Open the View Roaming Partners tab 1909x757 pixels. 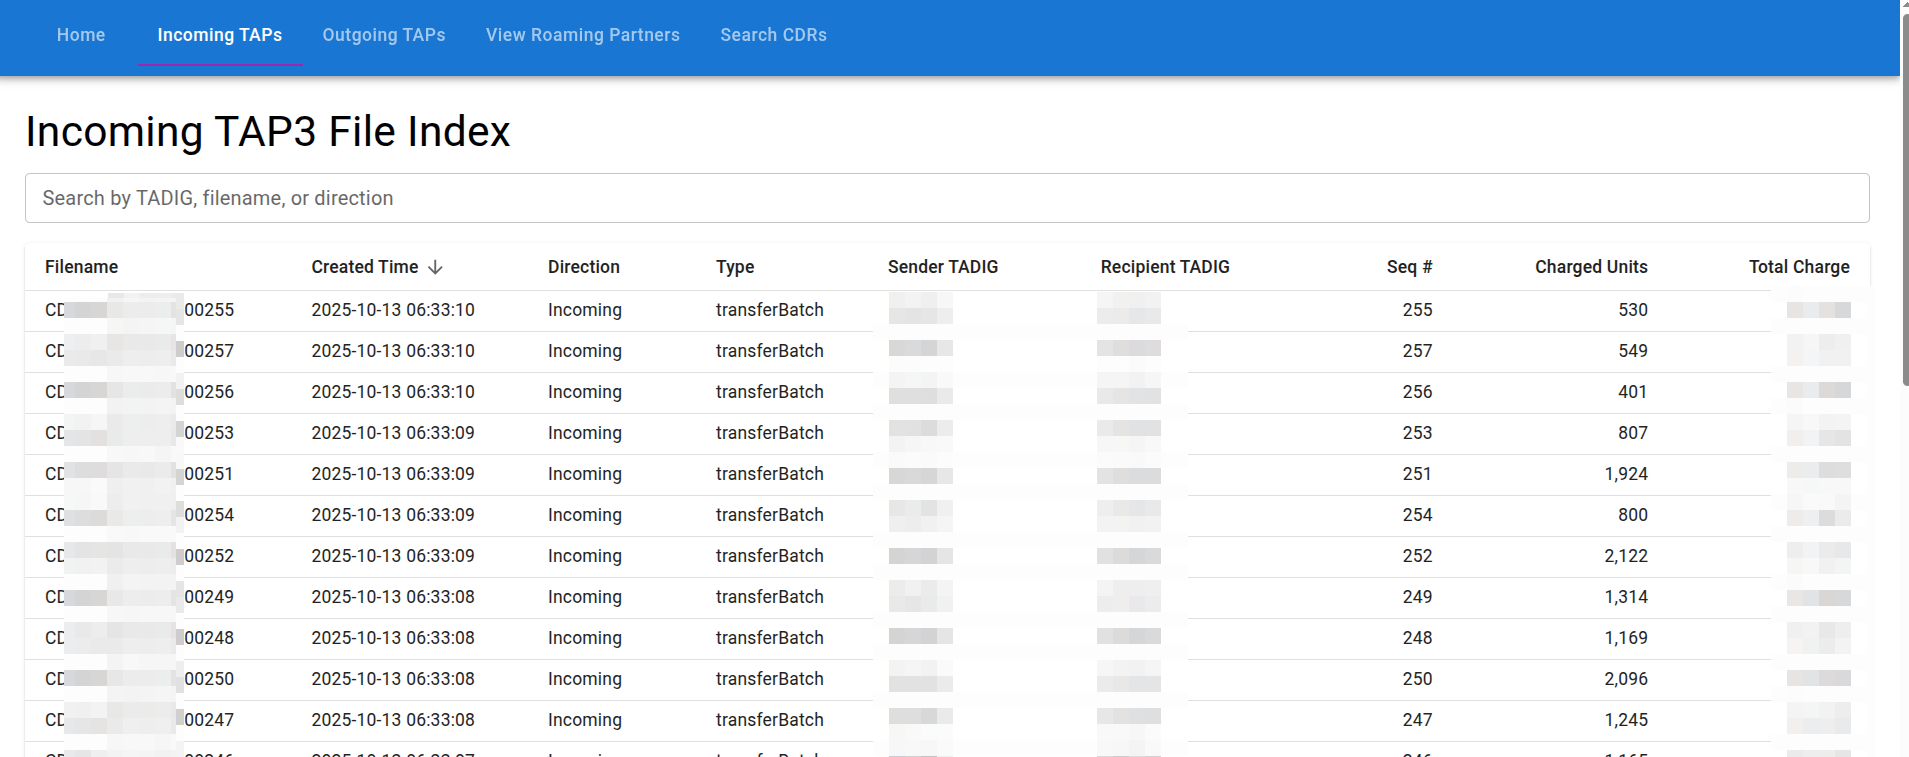582,35
